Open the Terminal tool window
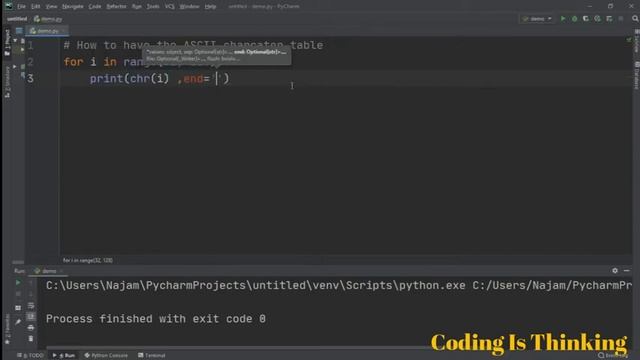 pos(152,356)
